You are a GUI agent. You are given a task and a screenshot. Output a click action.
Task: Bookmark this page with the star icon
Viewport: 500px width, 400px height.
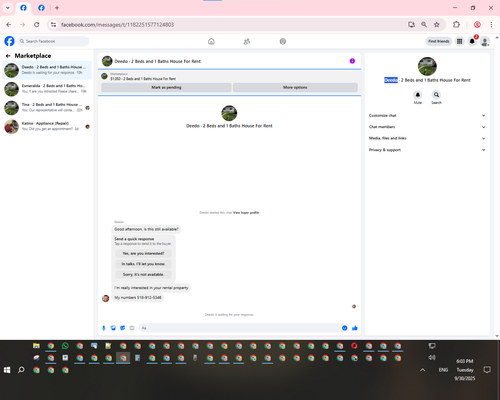tap(437, 24)
